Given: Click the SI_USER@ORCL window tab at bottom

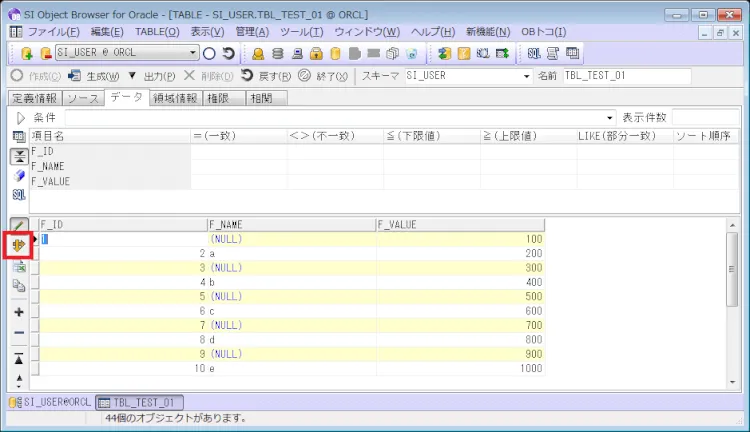Looking at the screenshot, I should (50, 402).
